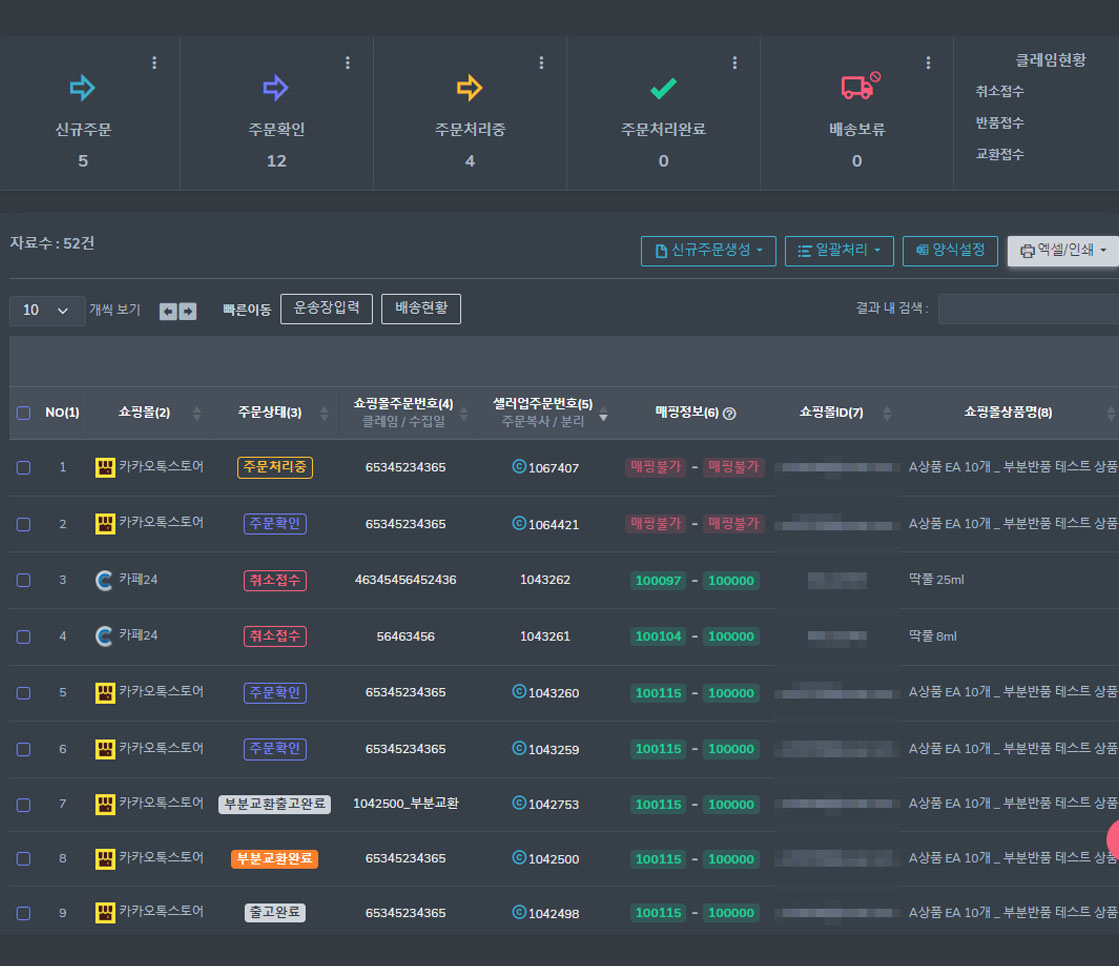Click the copy icon beside order 1067407

tap(519, 467)
